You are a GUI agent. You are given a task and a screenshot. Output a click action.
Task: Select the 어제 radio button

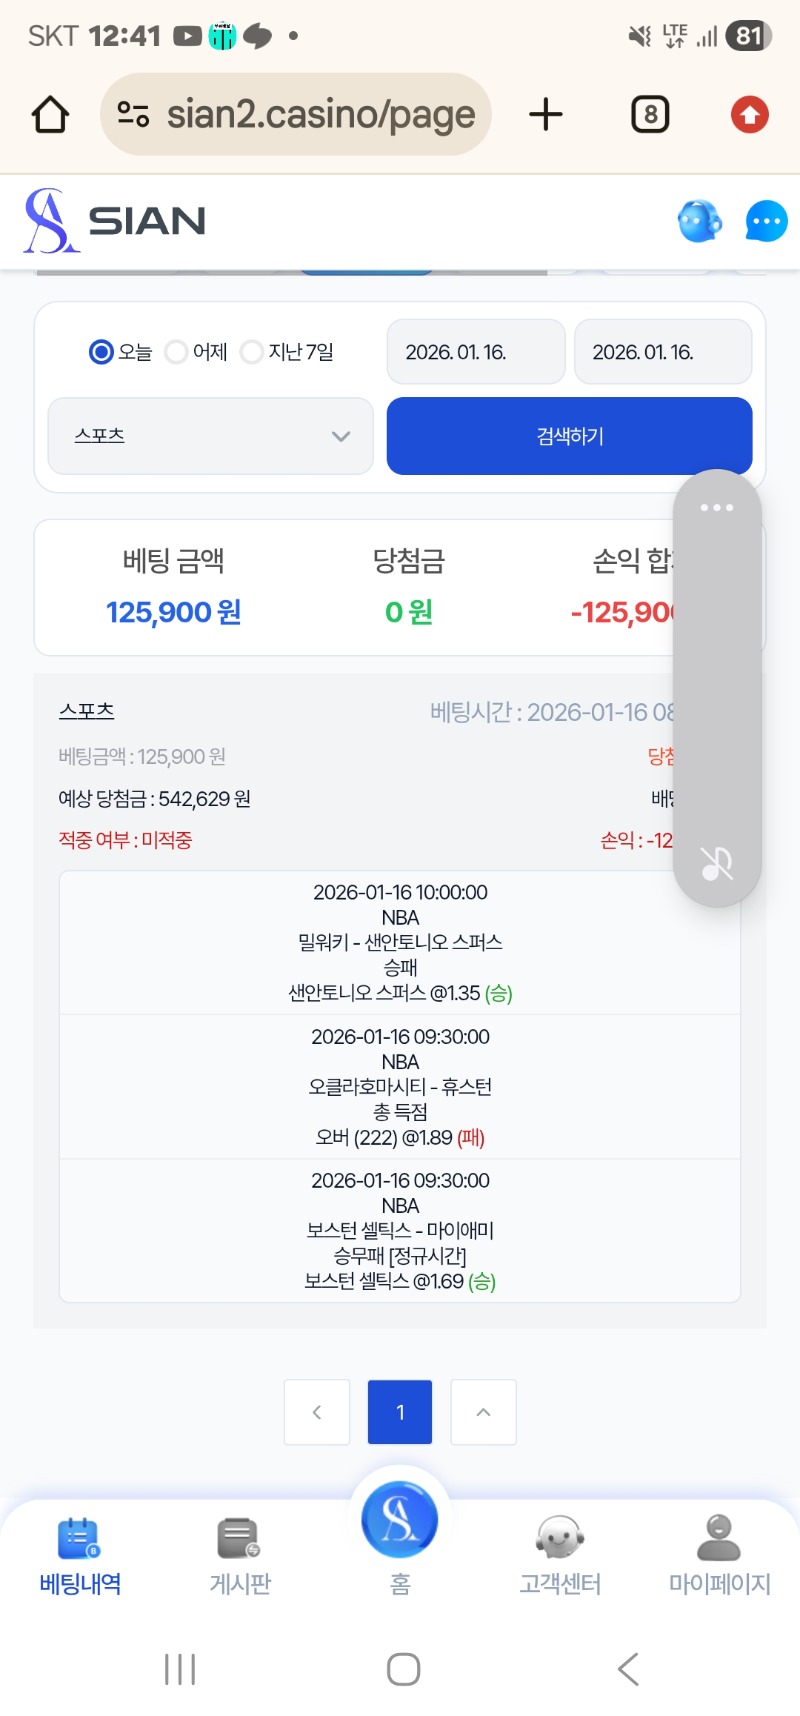176,352
